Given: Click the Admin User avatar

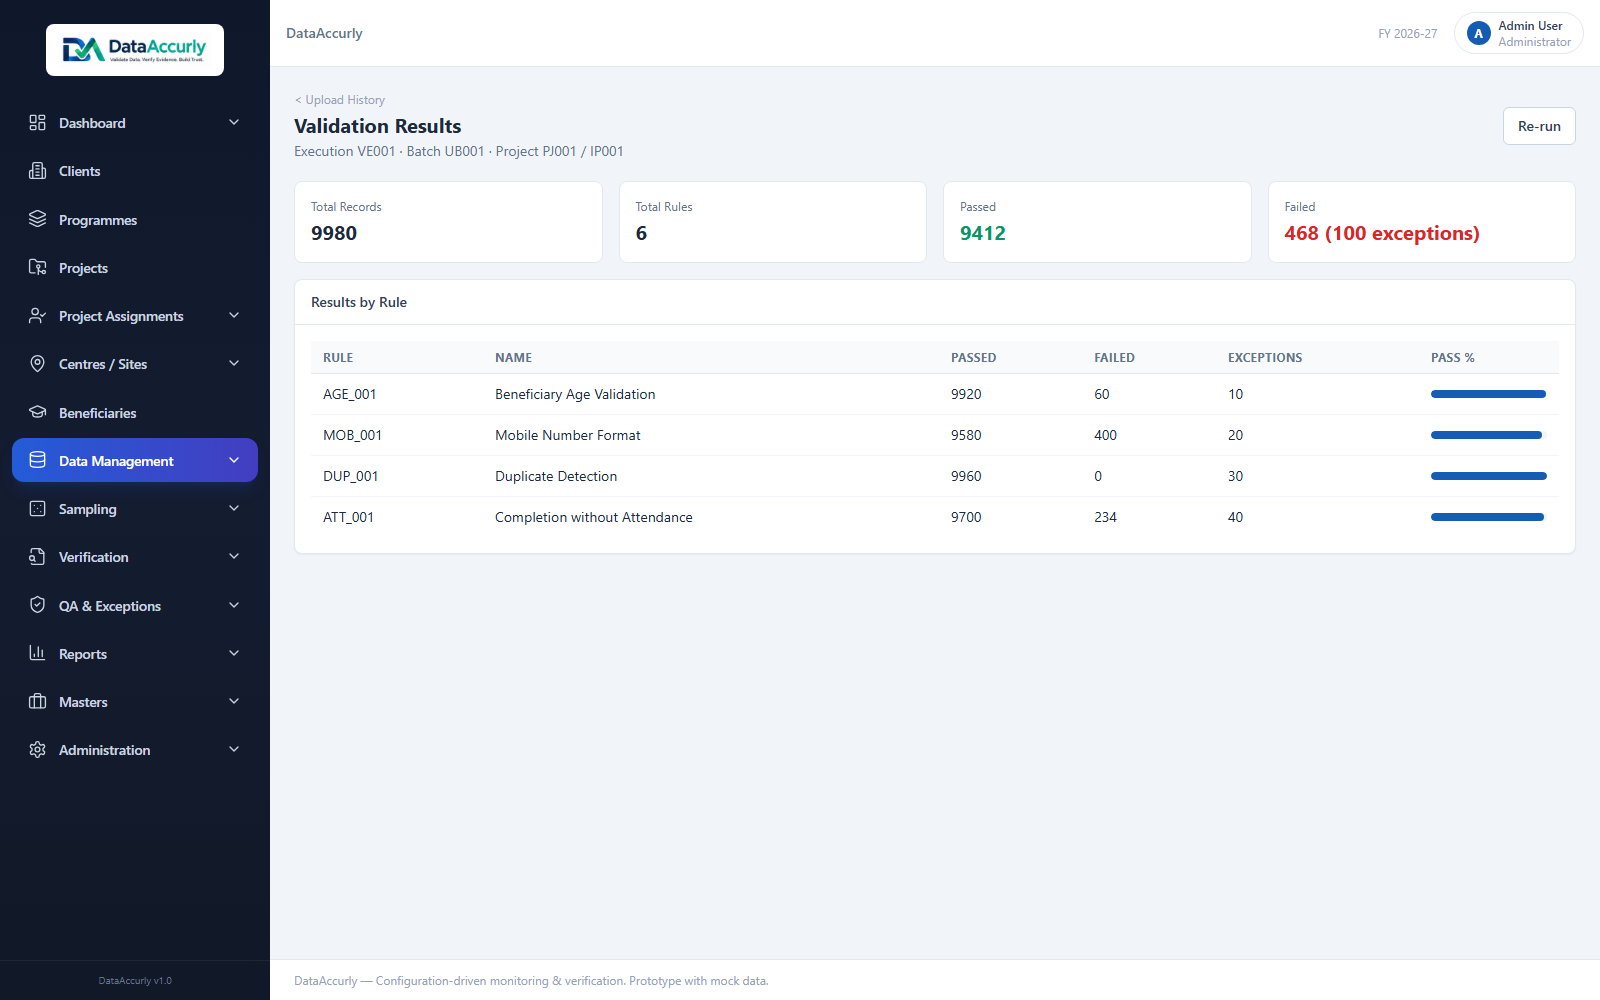Looking at the screenshot, I should click(x=1478, y=34).
